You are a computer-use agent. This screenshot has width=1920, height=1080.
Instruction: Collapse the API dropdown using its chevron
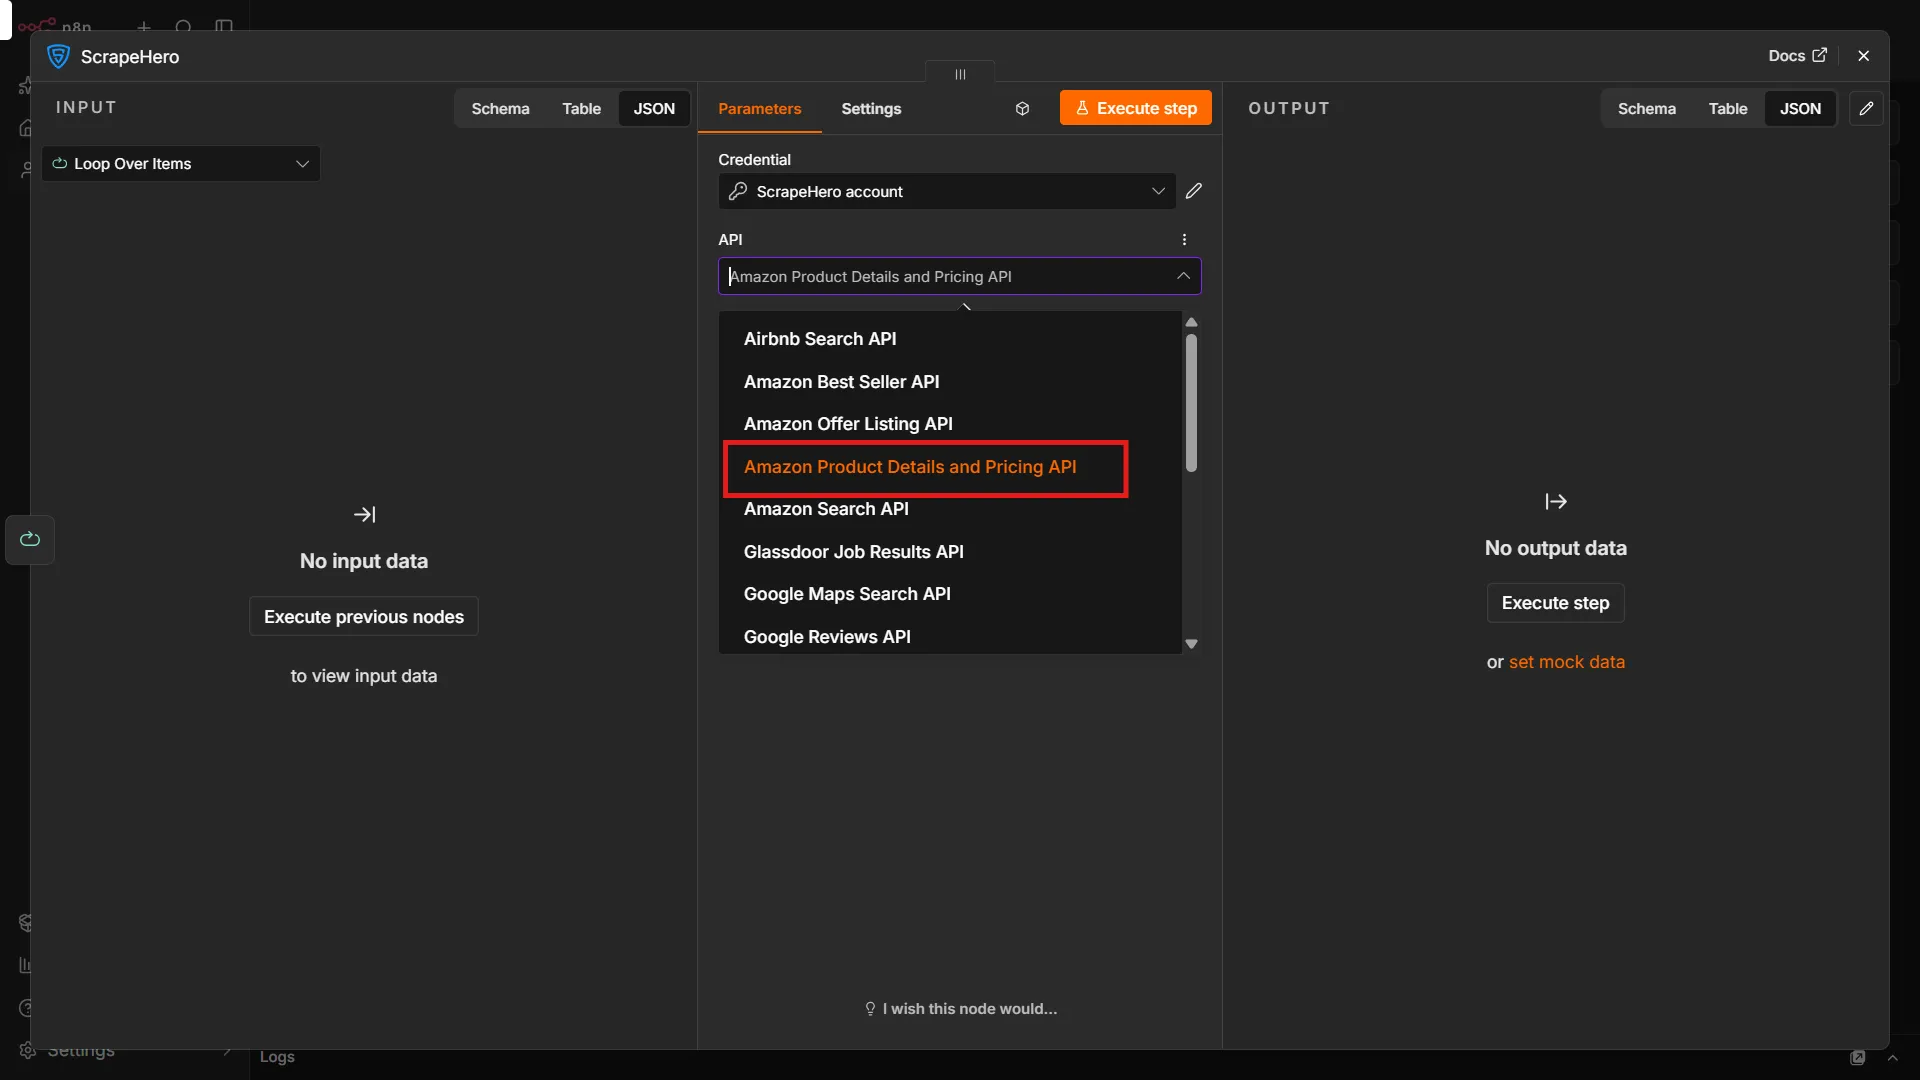[x=1183, y=276]
